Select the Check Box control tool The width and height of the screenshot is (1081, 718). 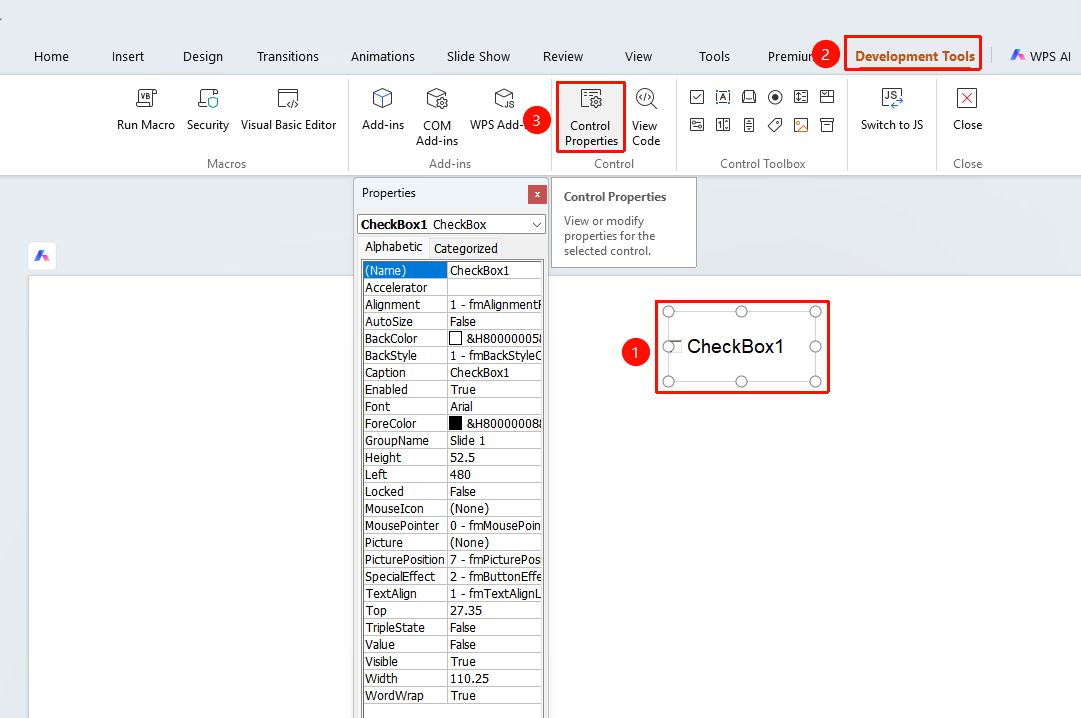click(x=697, y=97)
